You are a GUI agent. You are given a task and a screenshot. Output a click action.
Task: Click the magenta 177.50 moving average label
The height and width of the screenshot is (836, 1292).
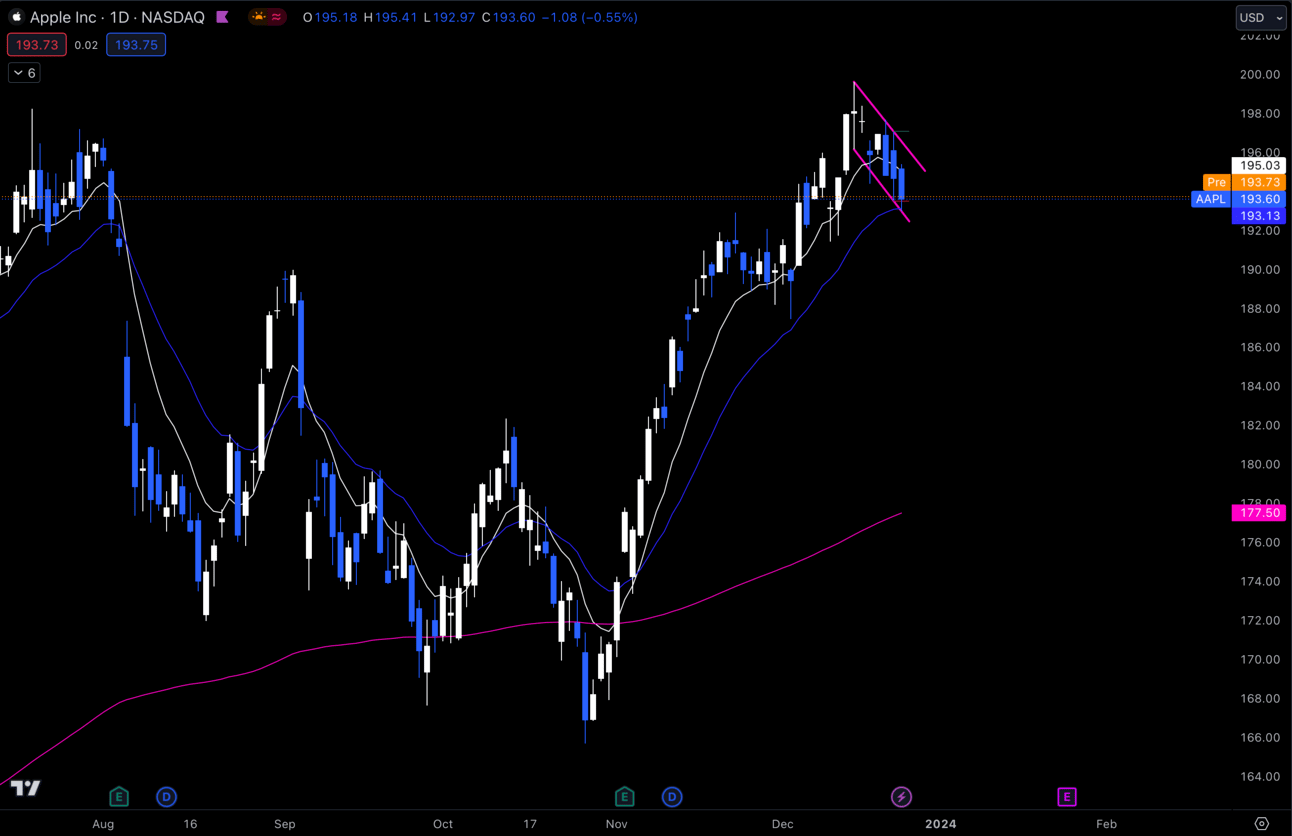tap(1258, 513)
